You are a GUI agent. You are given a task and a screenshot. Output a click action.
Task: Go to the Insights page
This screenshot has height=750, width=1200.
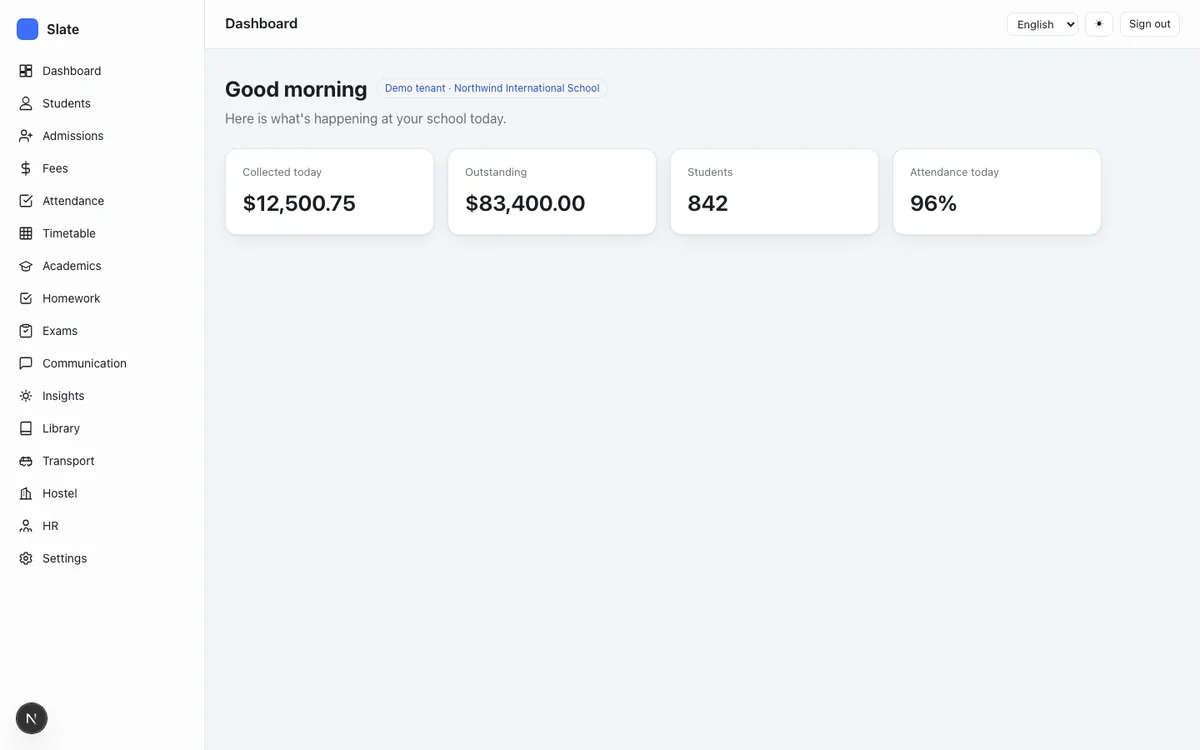pyautogui.click(x=63, y=396)
